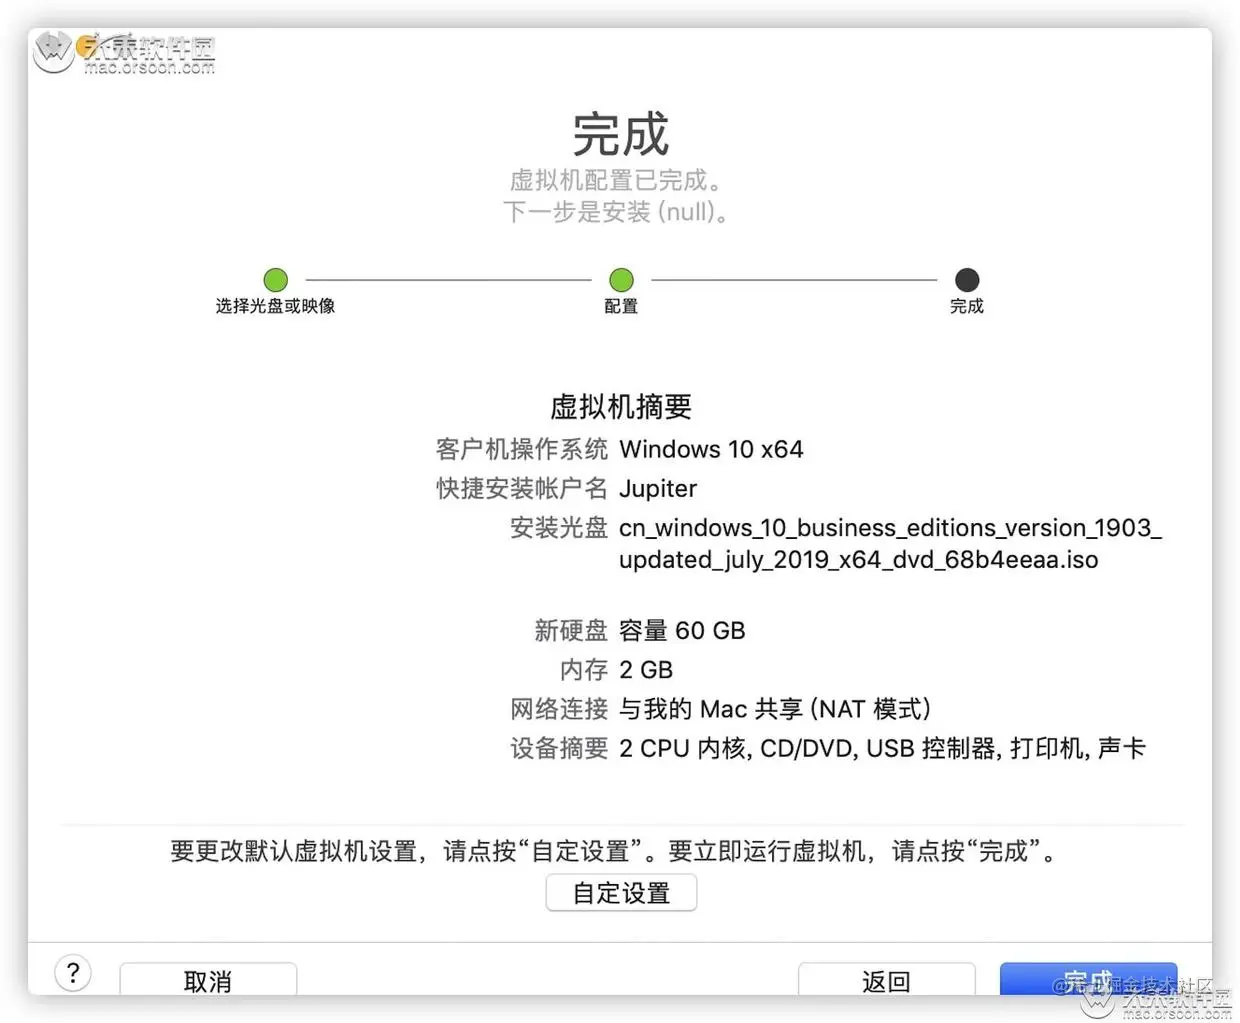Click the 取消 cancel button
This screenshot has width=1240, height=1023.
tap(208, 979)
